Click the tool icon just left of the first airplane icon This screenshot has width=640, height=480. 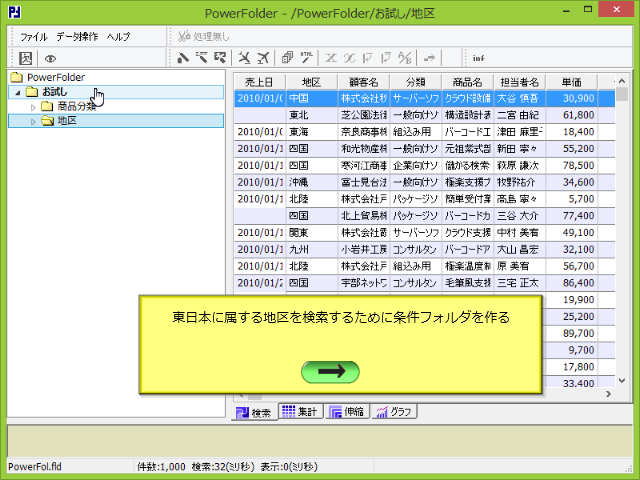click(220, 58)
